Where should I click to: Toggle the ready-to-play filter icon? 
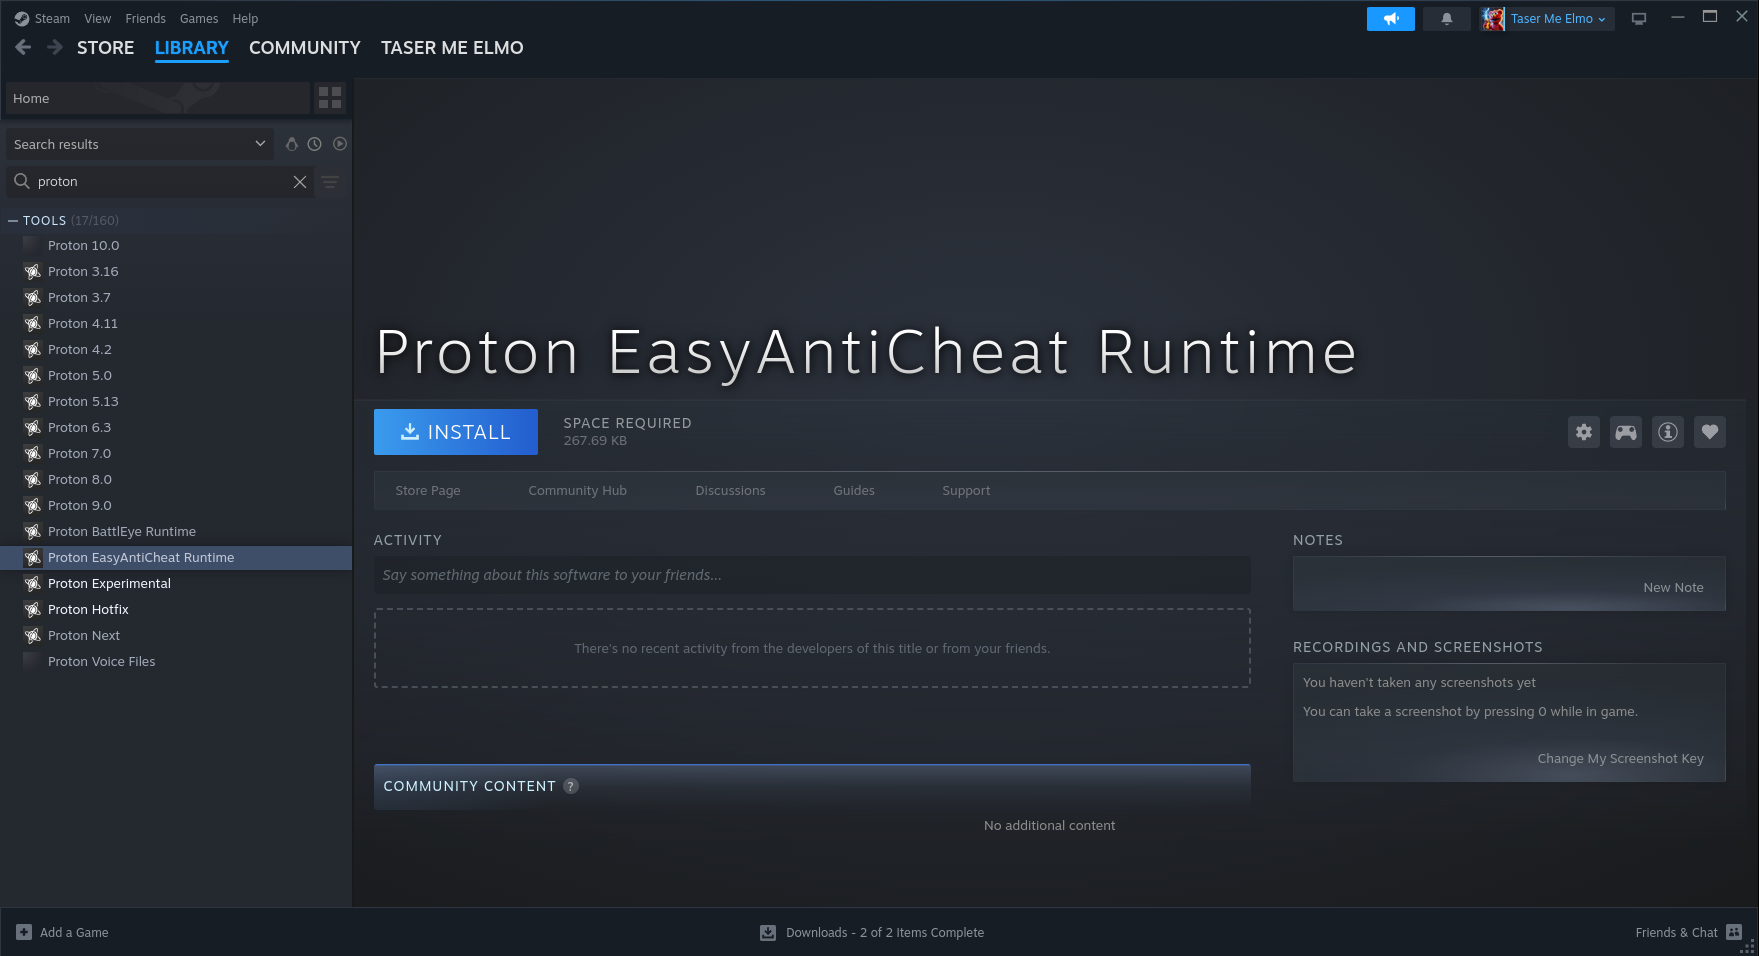[x=340, y=144]
